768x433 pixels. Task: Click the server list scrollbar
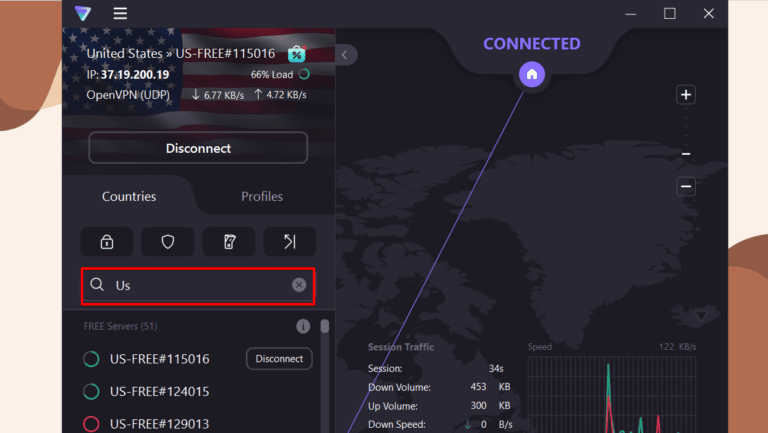coord(325,326)
